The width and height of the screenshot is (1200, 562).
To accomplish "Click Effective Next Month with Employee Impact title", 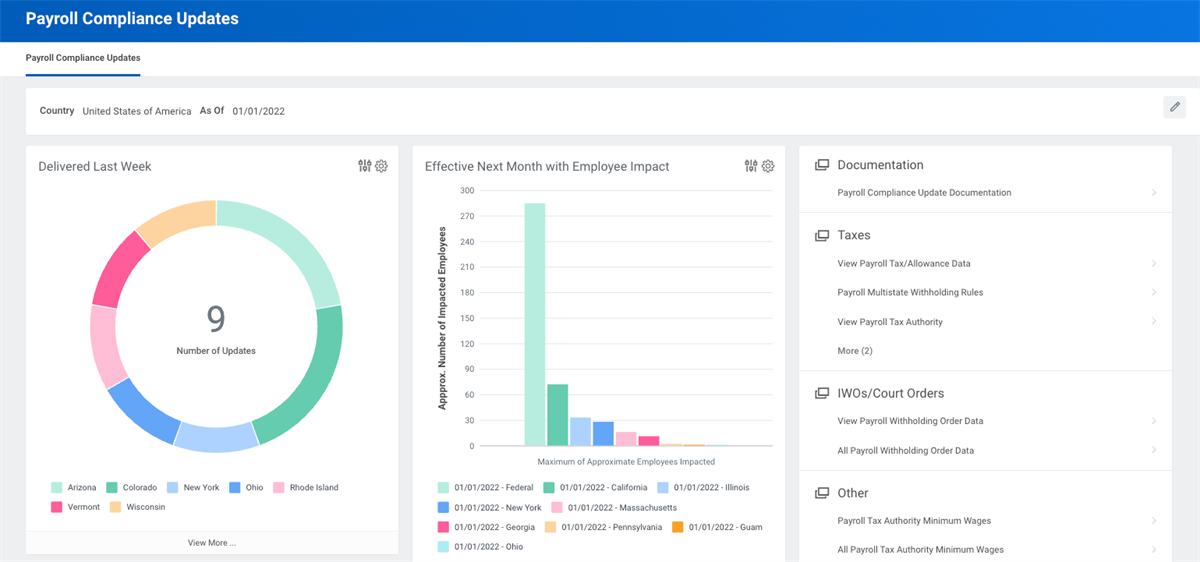I will click(547, 166).
